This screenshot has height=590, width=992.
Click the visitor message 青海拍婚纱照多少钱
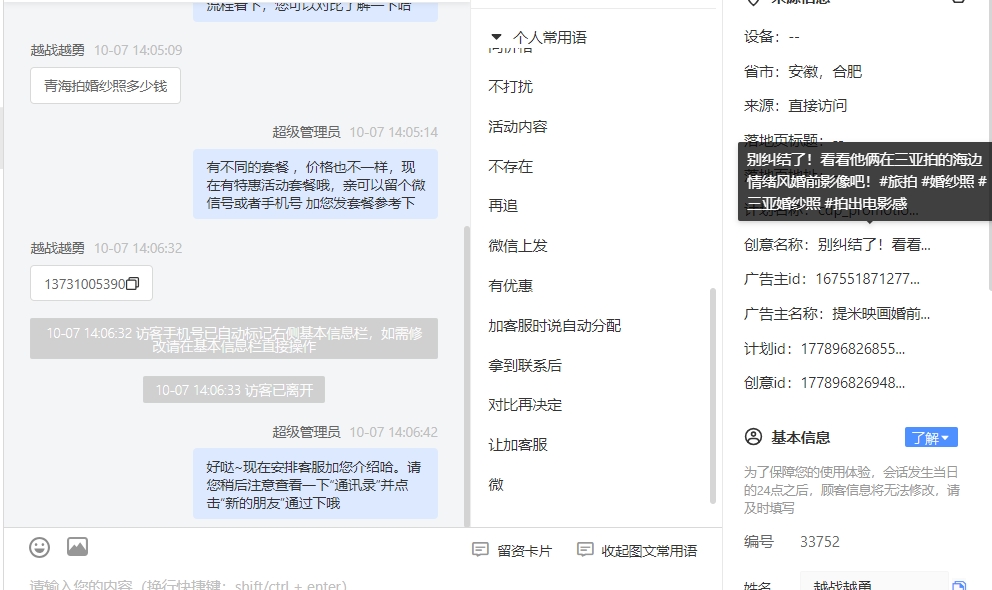click(x=106, y=85)
